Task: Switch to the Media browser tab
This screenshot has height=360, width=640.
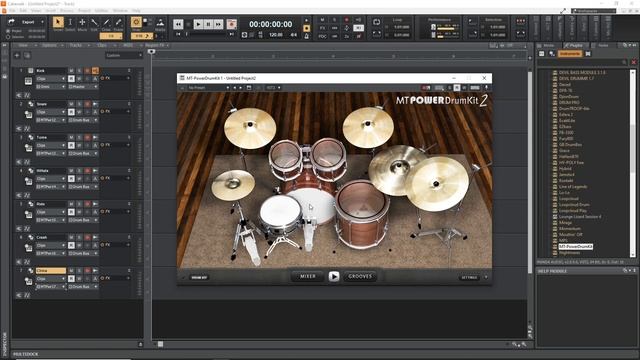Action: pyautogui.click(x=548, y=45)
